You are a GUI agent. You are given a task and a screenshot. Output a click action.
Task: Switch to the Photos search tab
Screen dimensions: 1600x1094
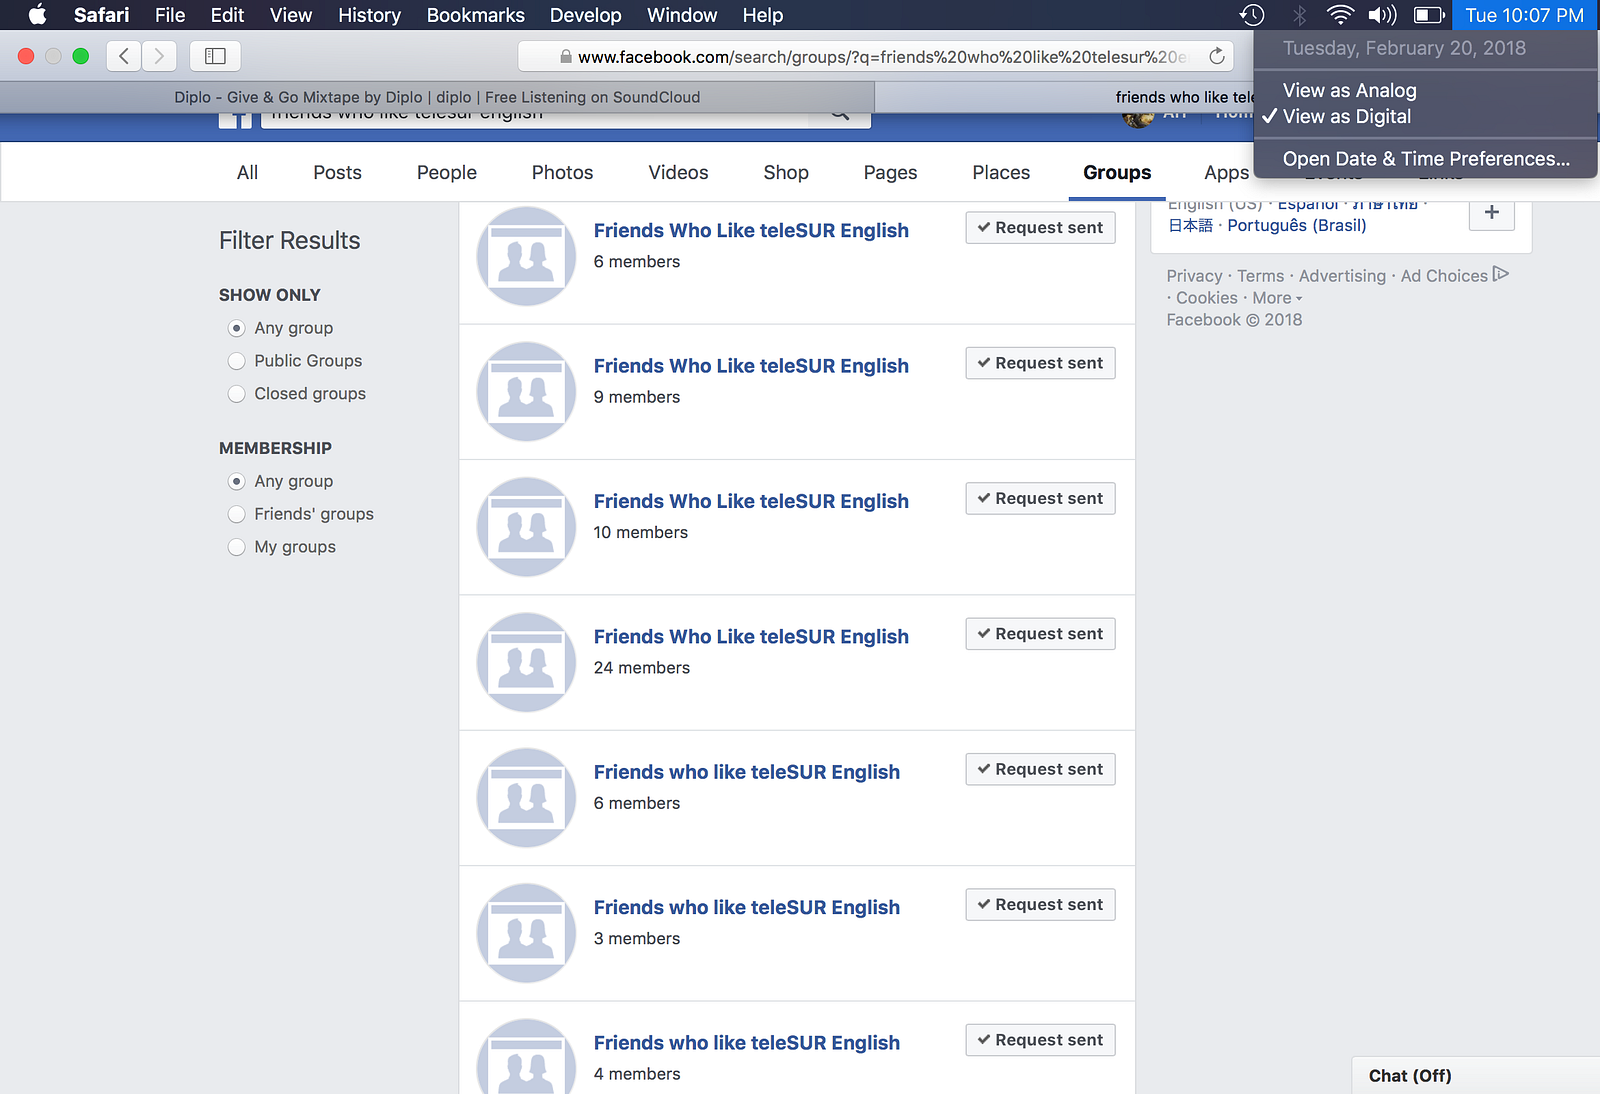coord(562,172)
